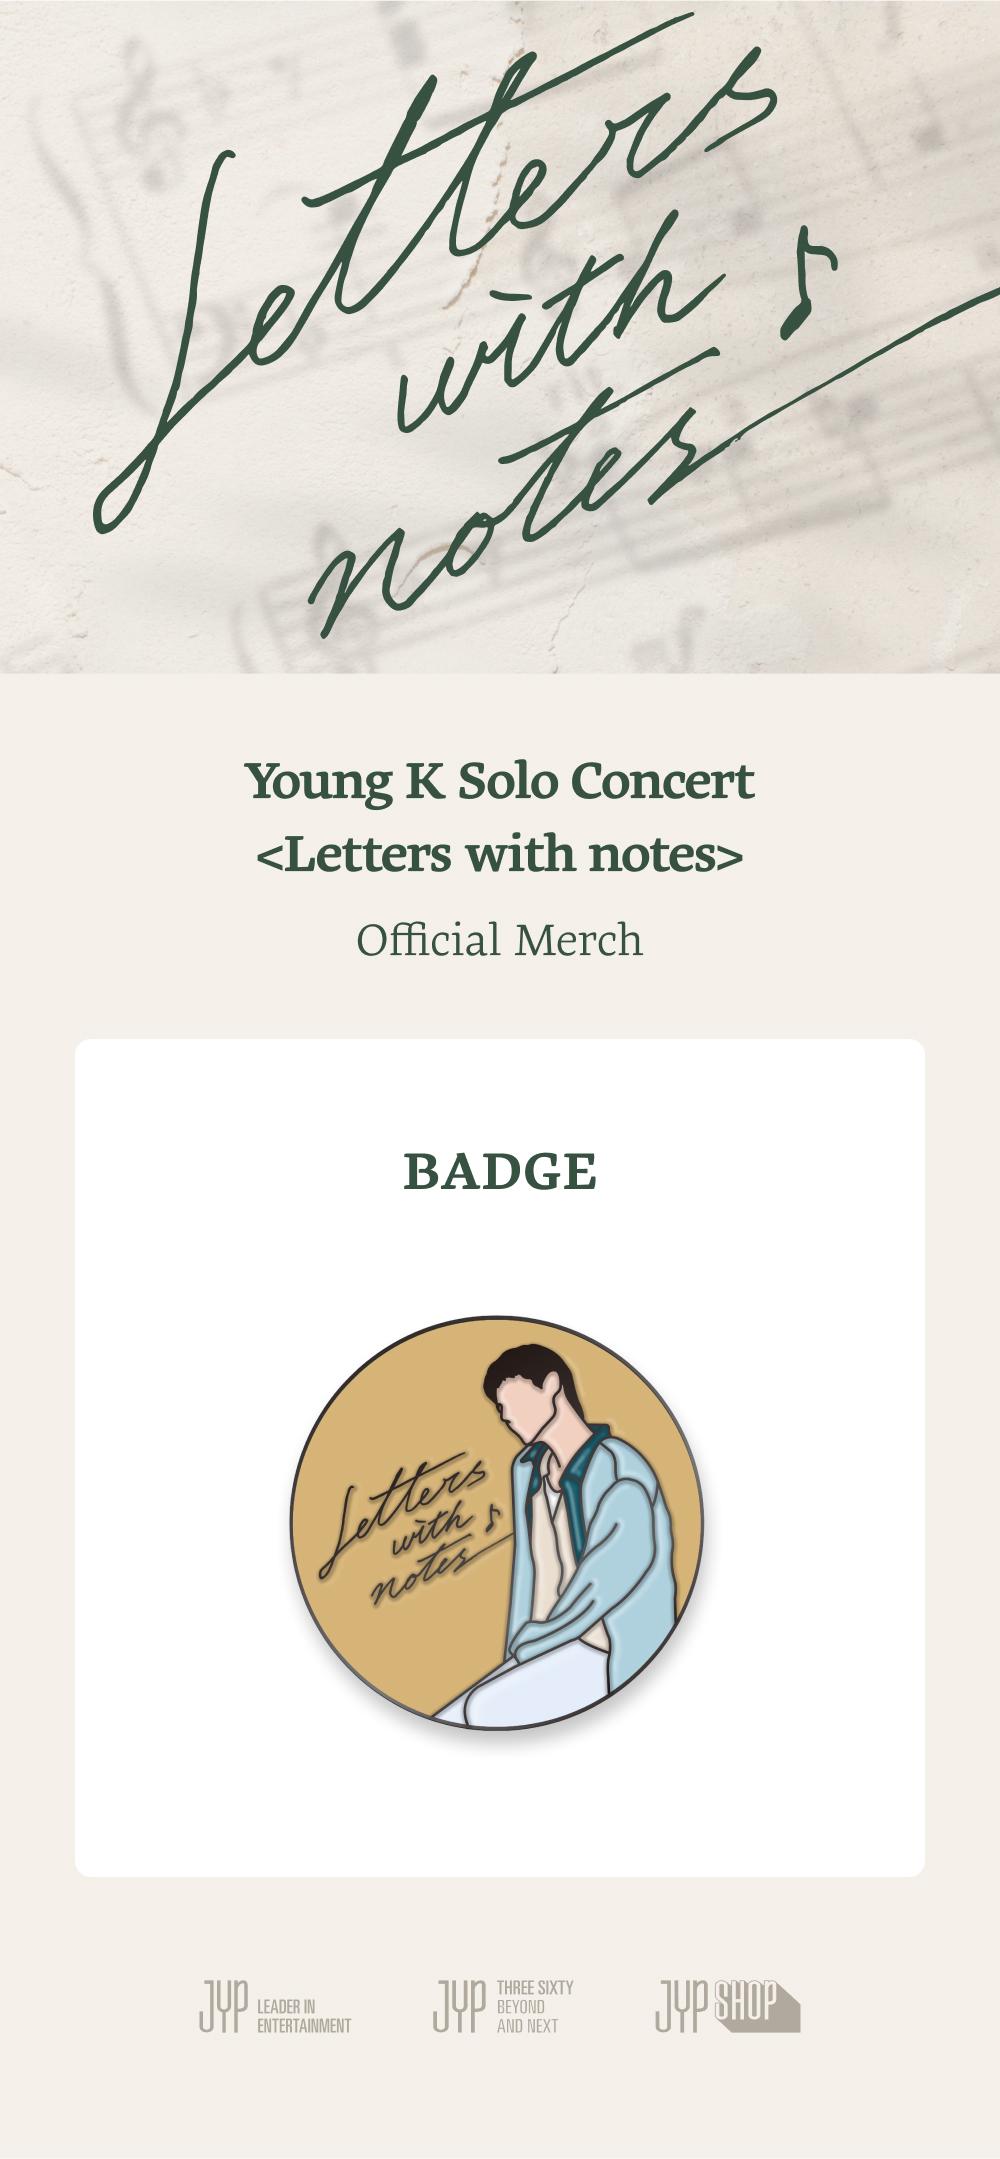Click the small music note on the badge
This screenshot has height=2159, width=1000.
pos(491,1519)
